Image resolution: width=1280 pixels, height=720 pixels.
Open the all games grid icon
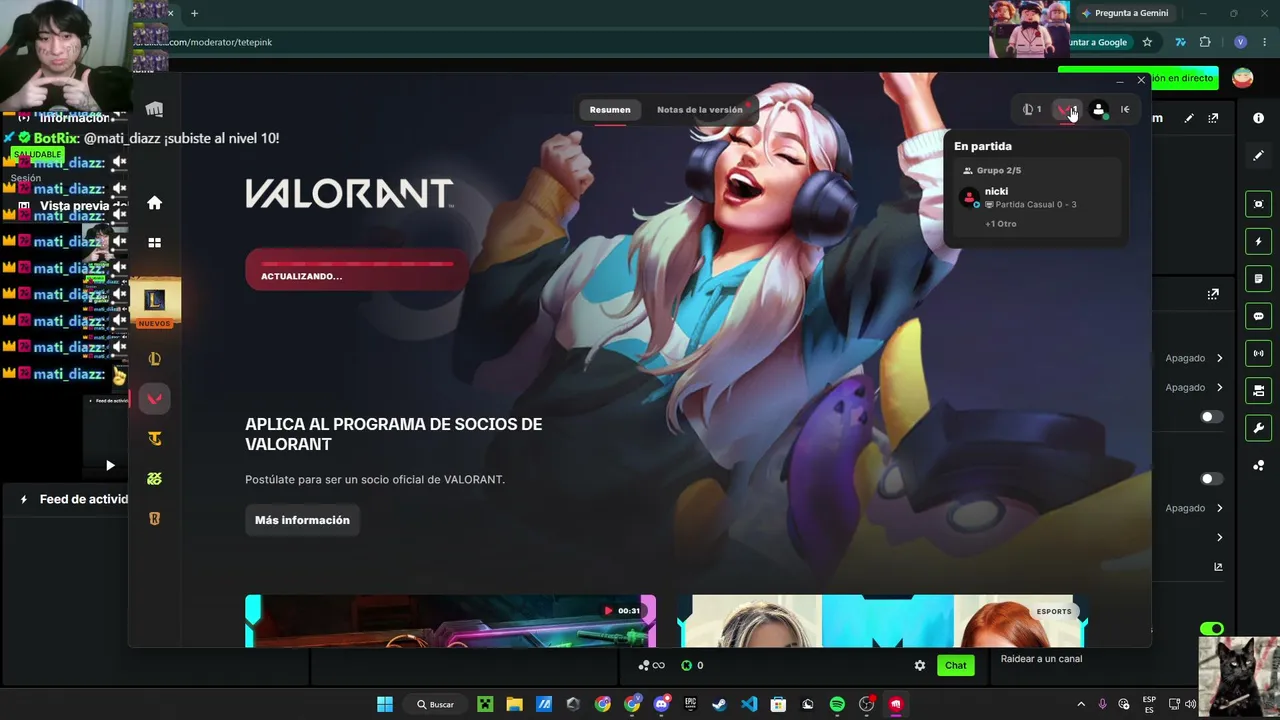tap(154, 242)
